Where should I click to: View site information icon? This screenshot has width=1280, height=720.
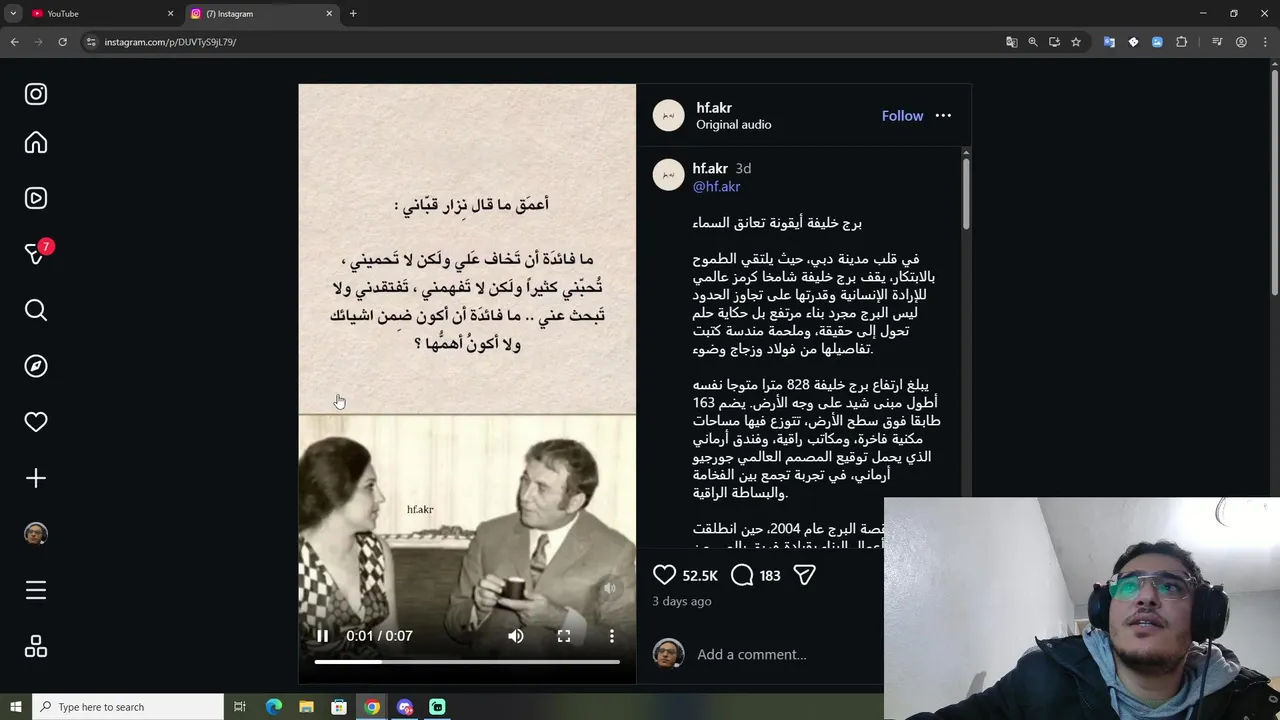tap(91, 42)
